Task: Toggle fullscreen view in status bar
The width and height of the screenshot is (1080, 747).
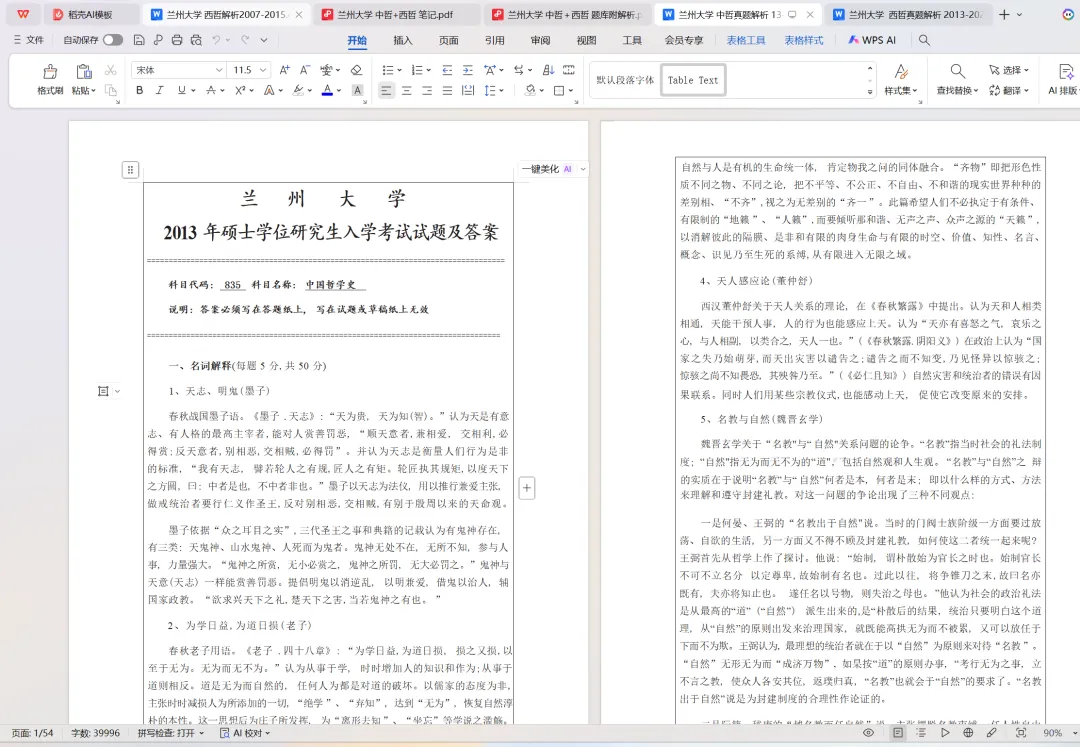Action: [x=1021, y=733]
